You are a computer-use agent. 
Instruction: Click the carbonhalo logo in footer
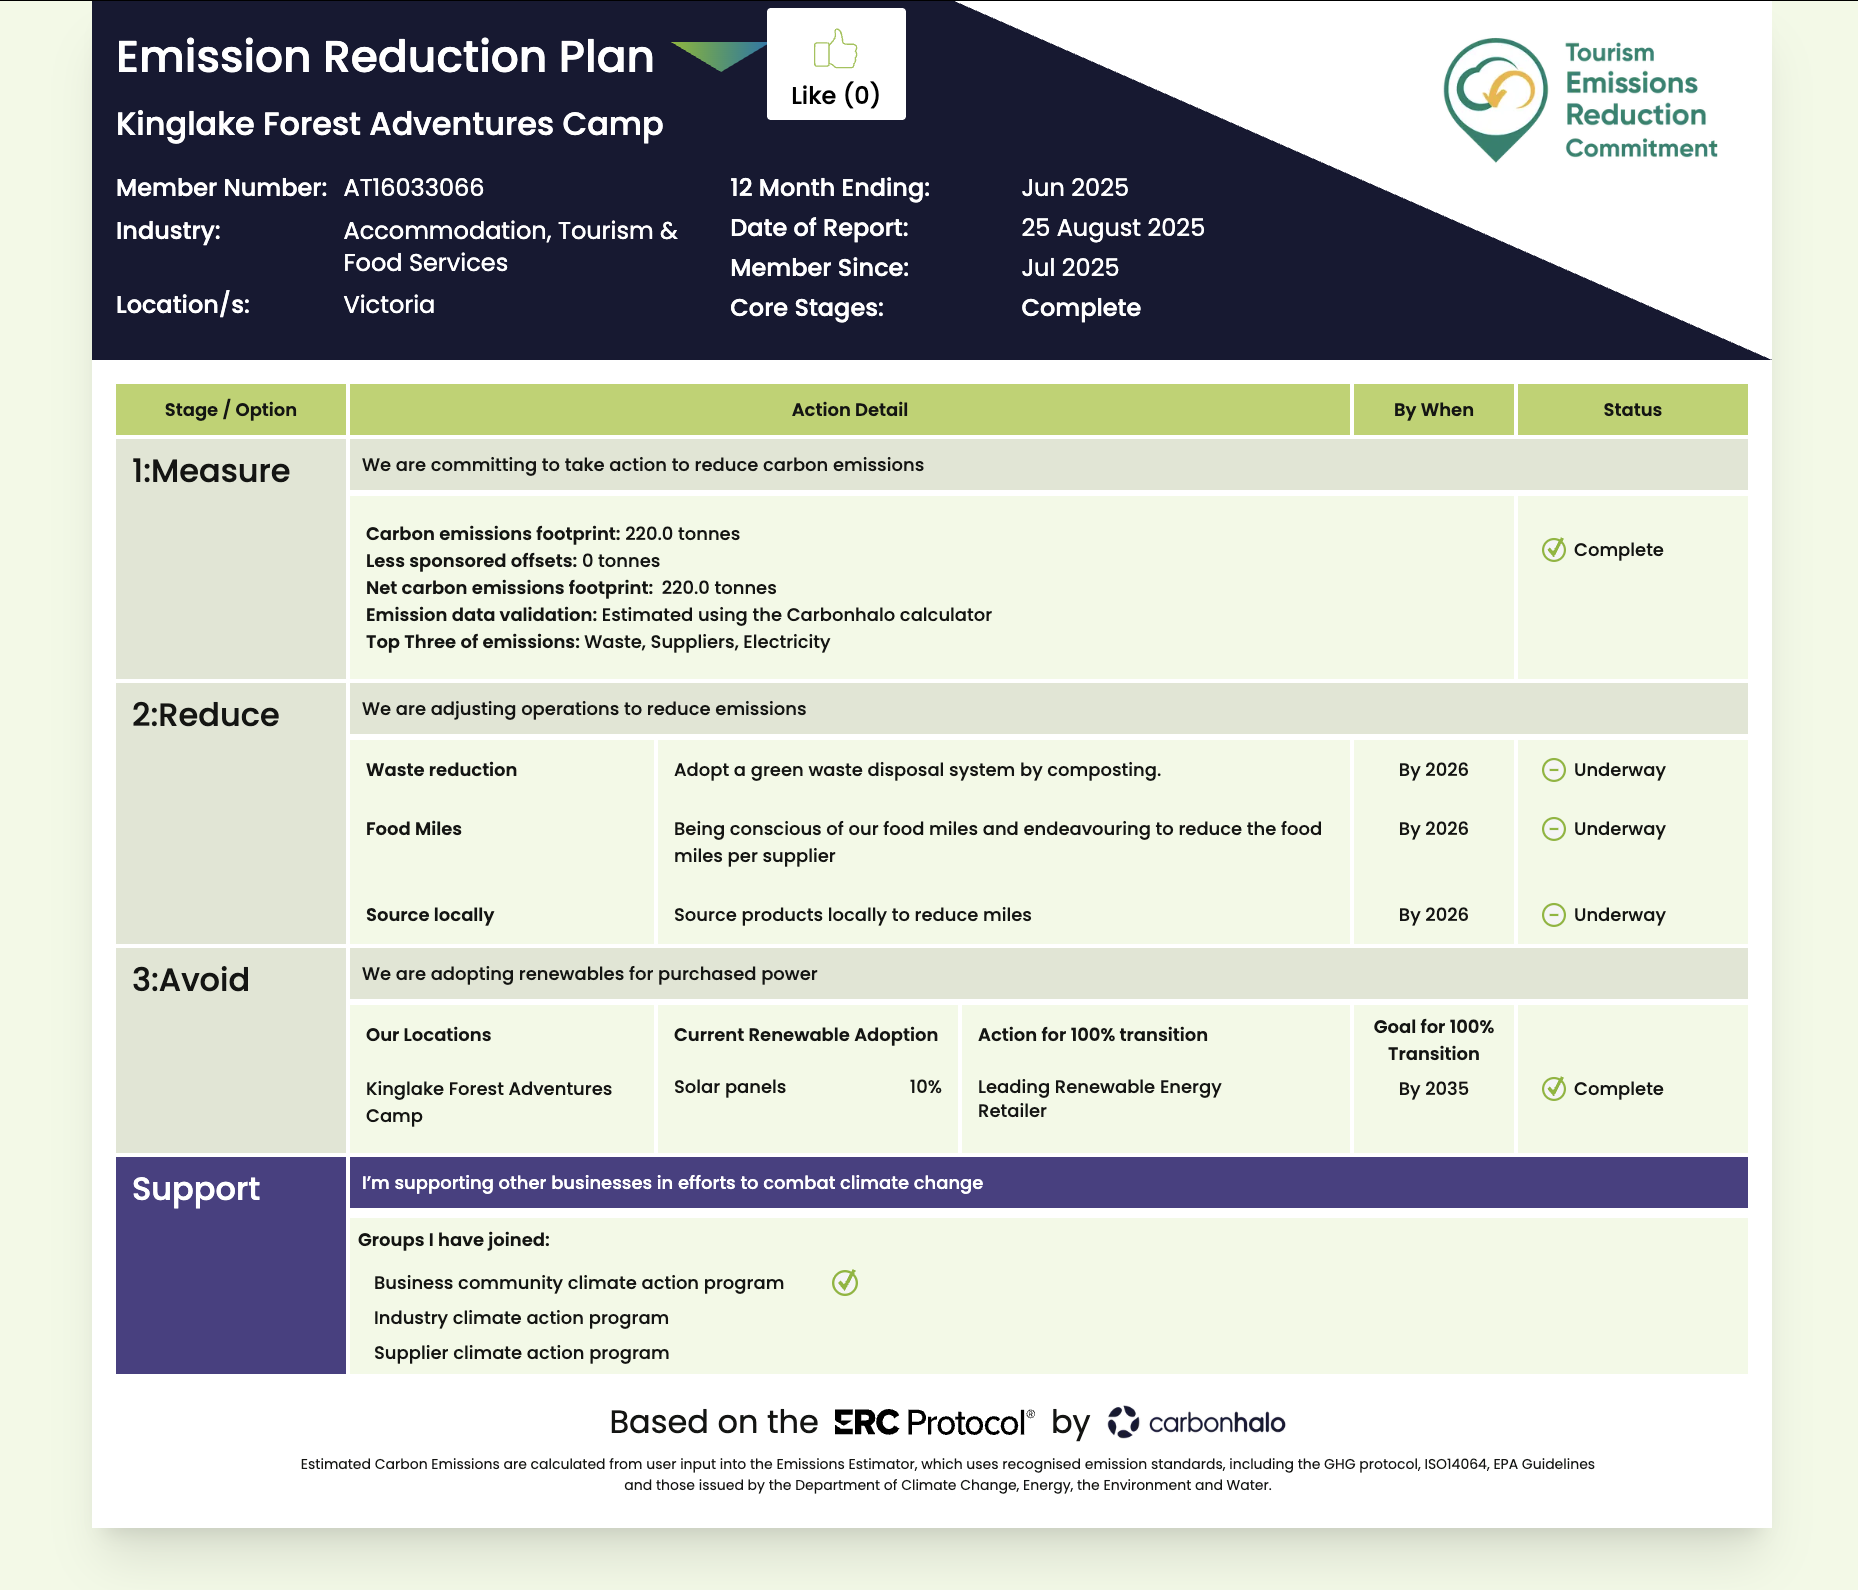(x=1196, y=1422)
